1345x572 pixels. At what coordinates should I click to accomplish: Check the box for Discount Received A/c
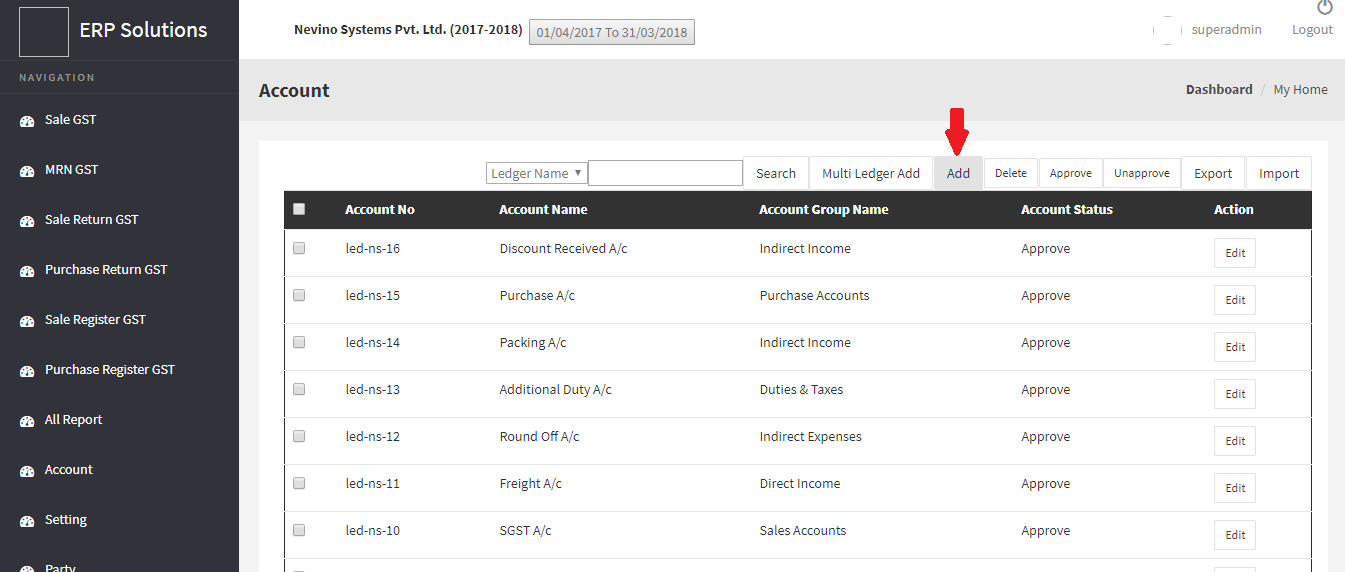pos(299,248)
